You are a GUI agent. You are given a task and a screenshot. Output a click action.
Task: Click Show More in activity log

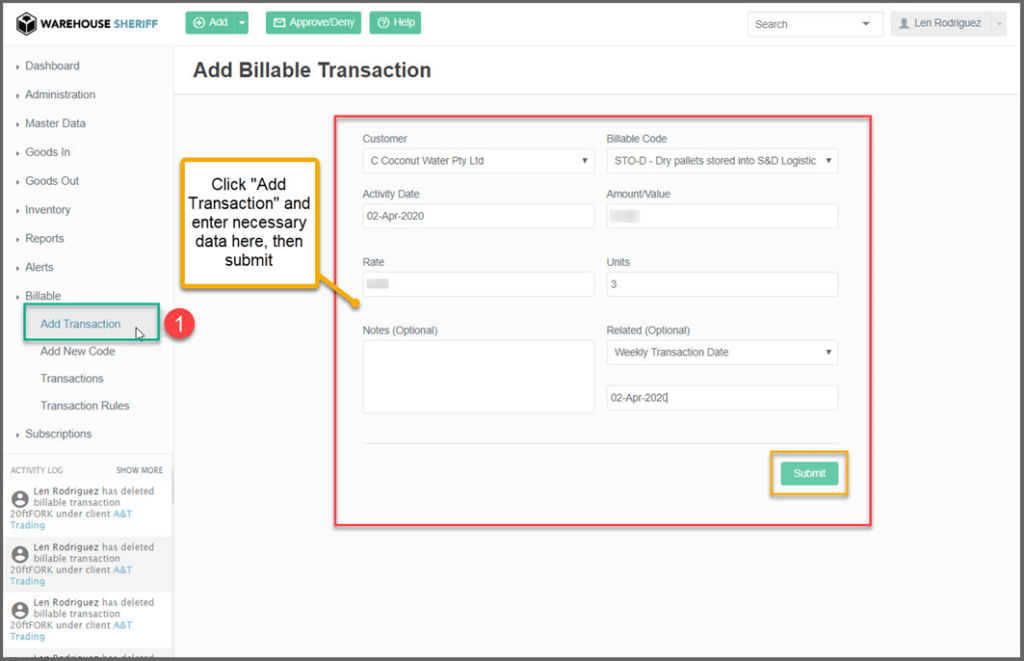coord(139,470)
